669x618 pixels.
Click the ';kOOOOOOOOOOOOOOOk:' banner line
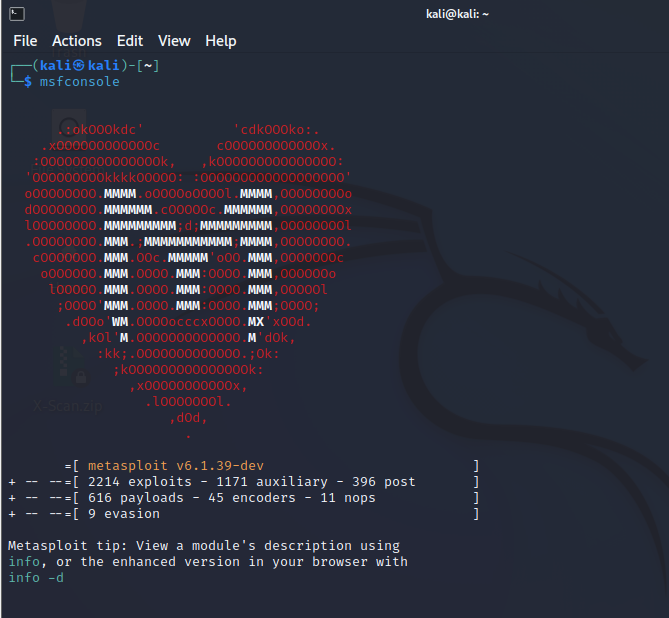click(188, 370)
